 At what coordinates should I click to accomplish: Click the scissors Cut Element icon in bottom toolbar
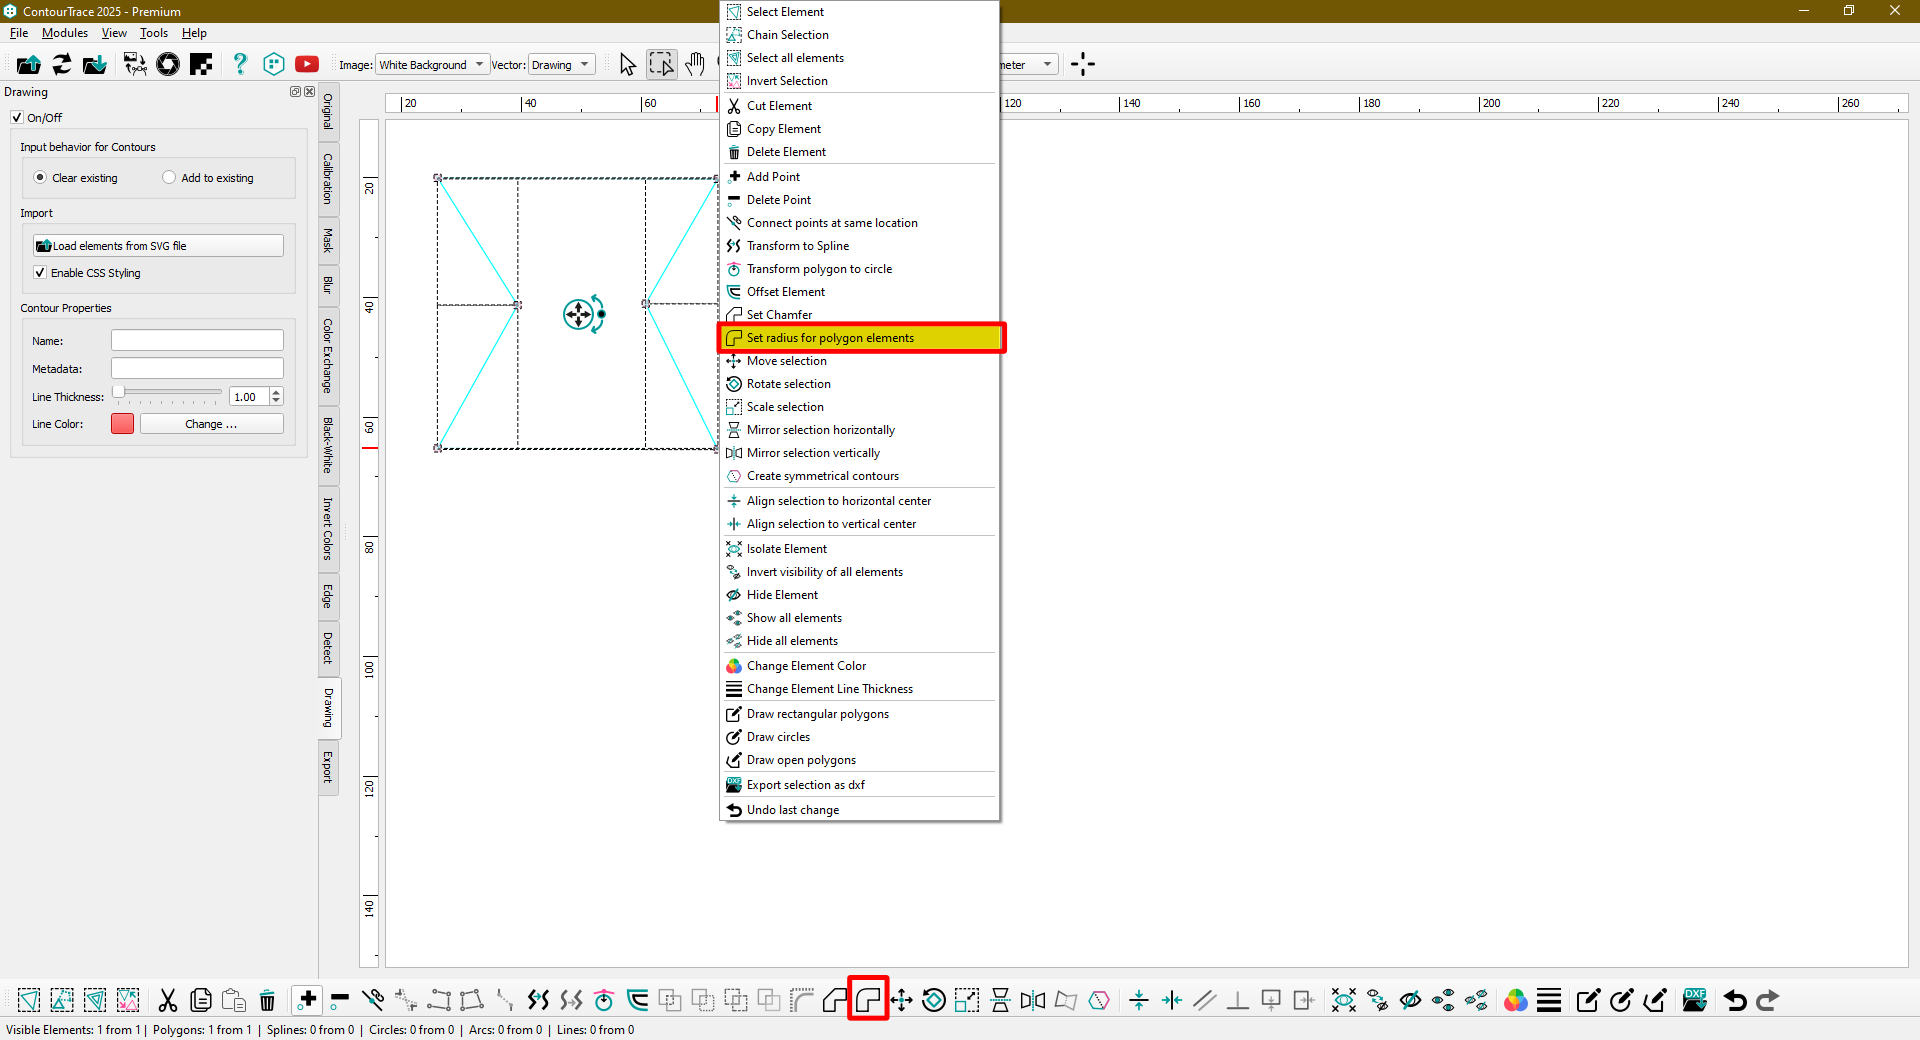click(x=168, y=1000)
